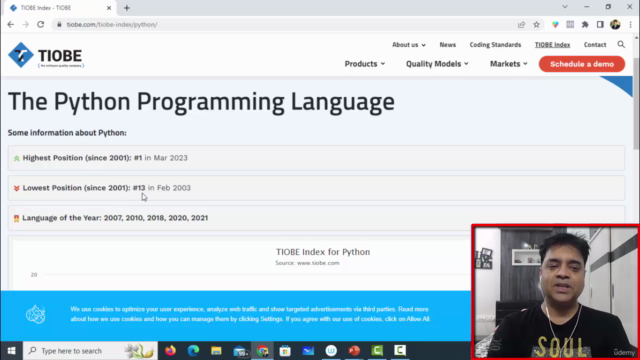Image resolution: width=640 pixels, height=360 pixels.
Task: Share this page icon in address bar
Action: [x=521, y=24]
